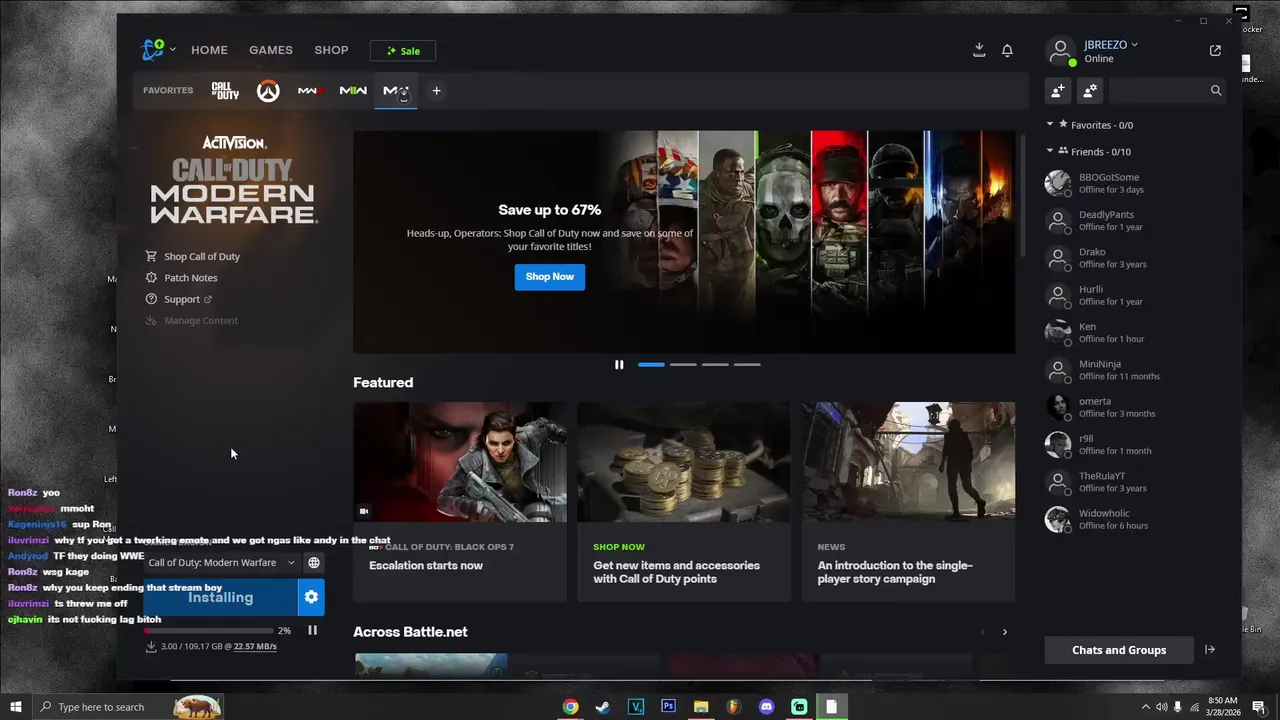Image resolution: width=1280 pixels, height=720 pixels.
Task: Click the Add a Friend icon
Action: [1057, 90]
